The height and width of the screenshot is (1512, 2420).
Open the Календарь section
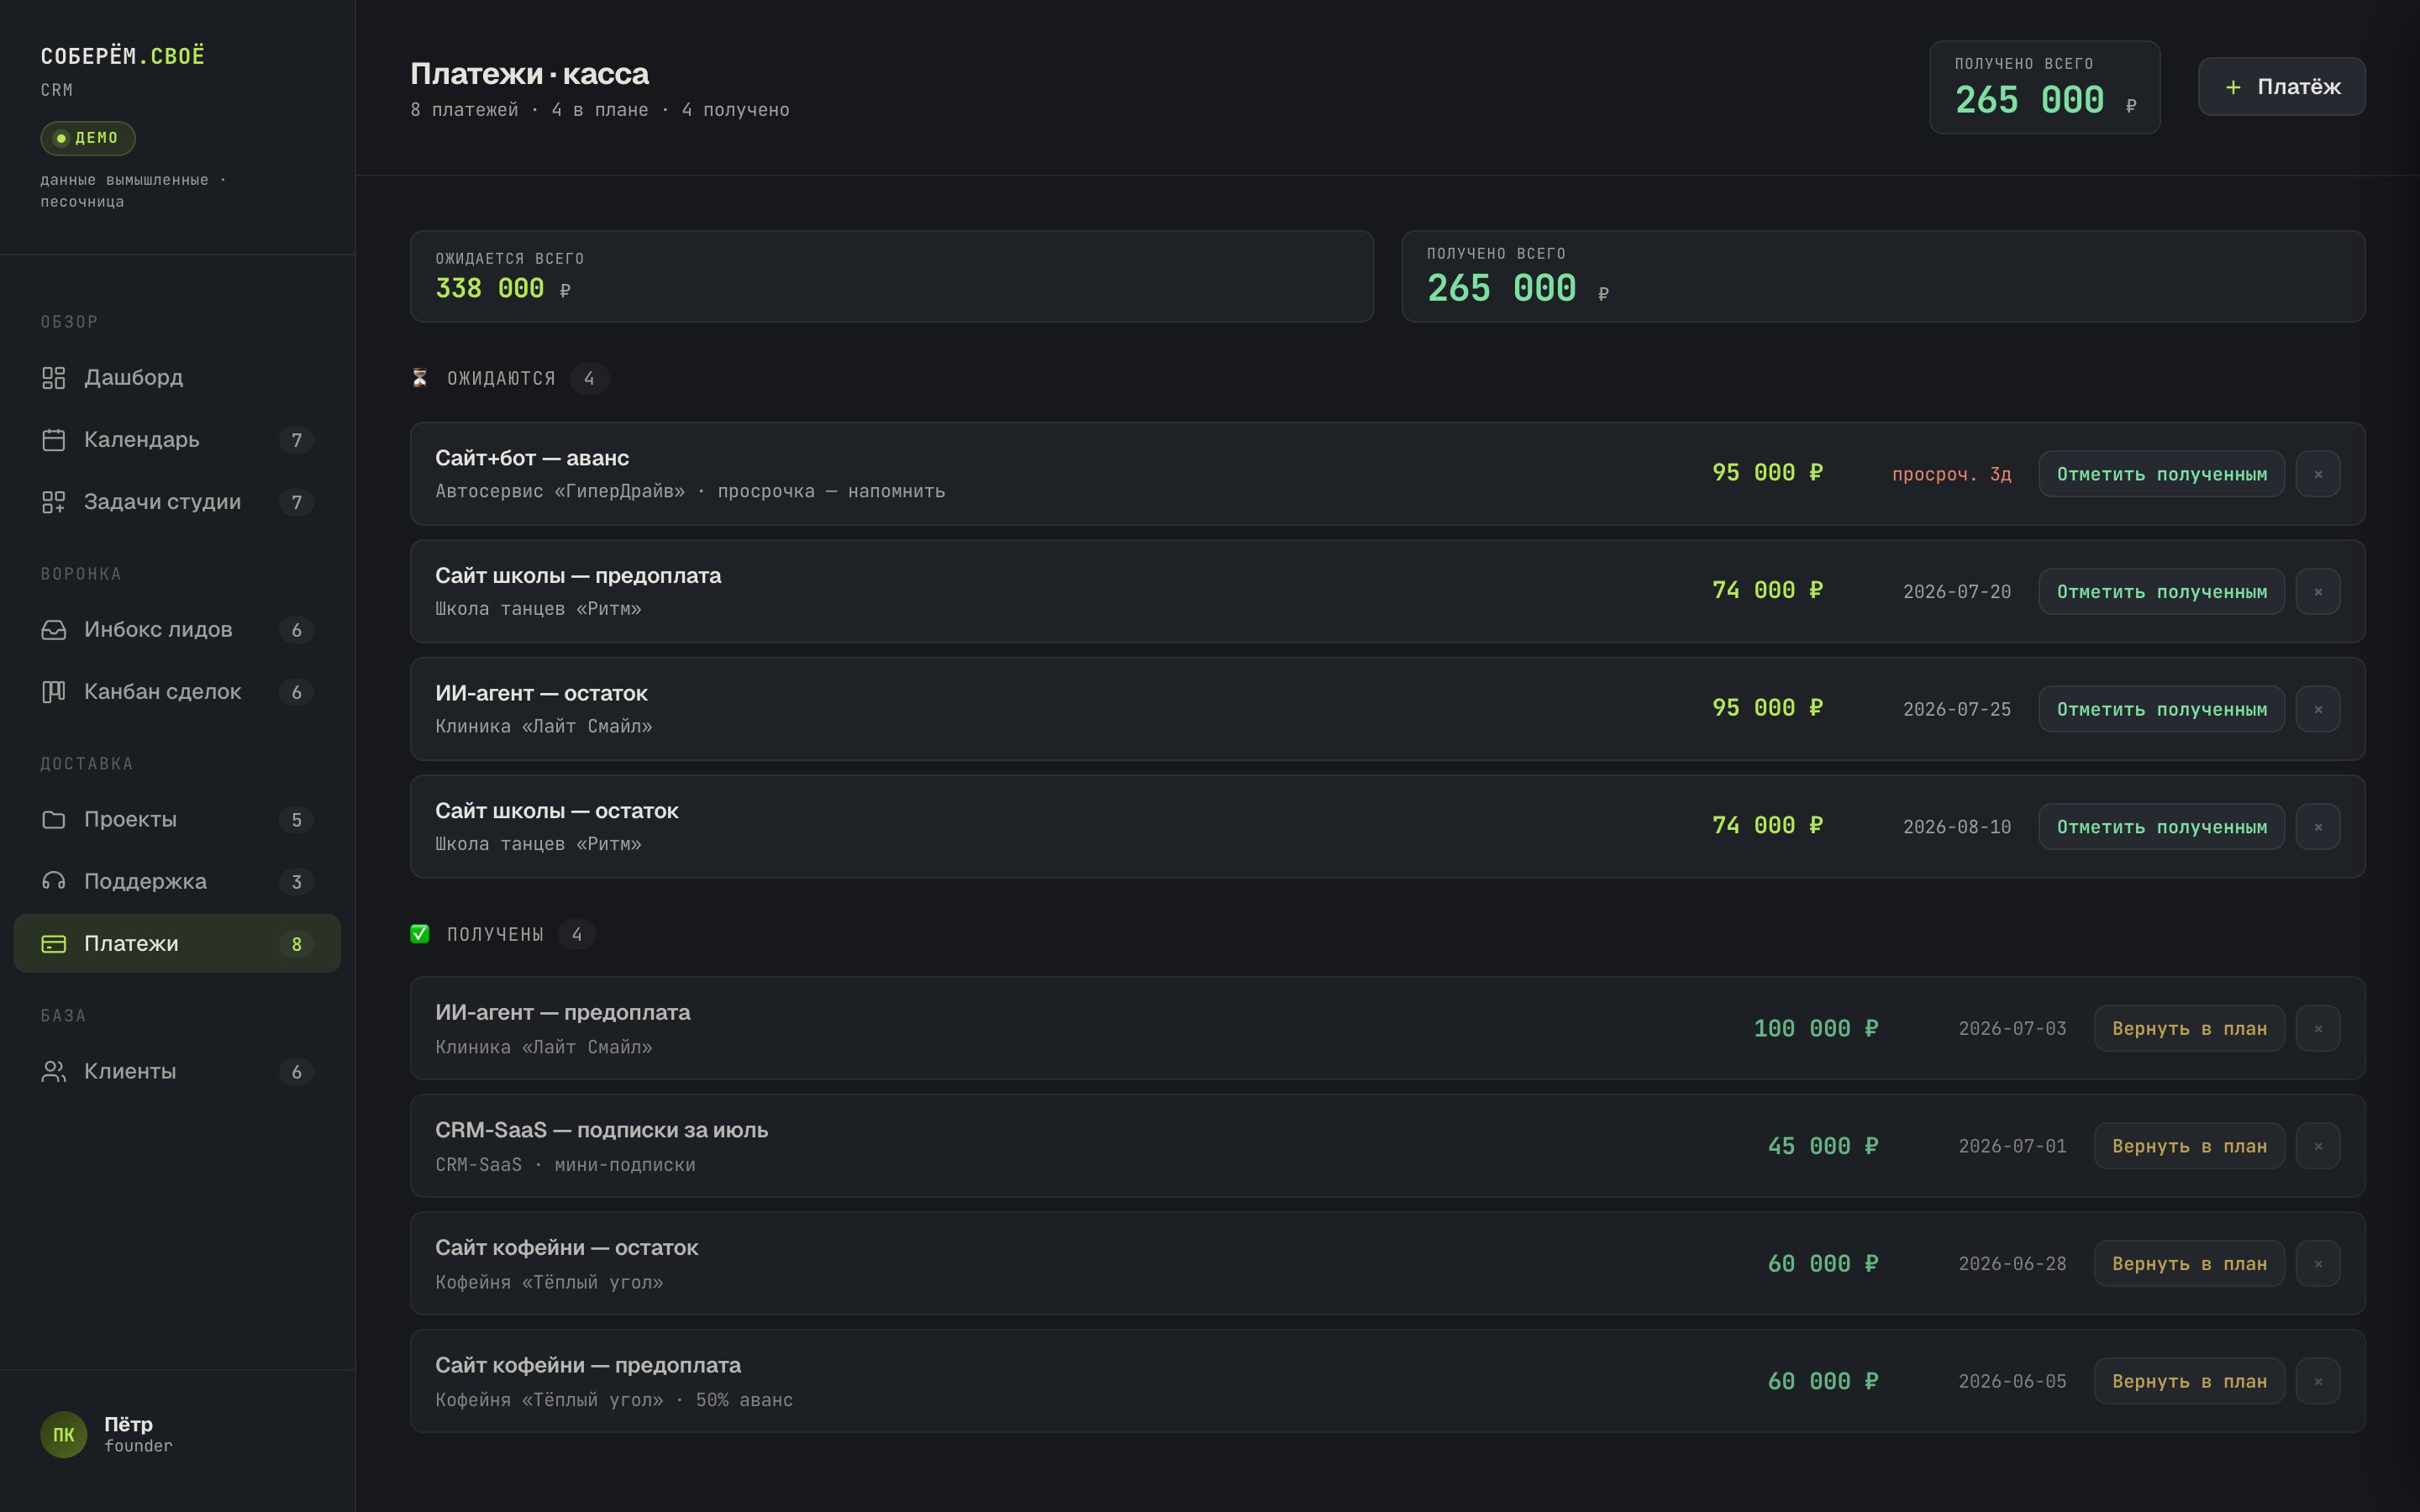point(177,440)
